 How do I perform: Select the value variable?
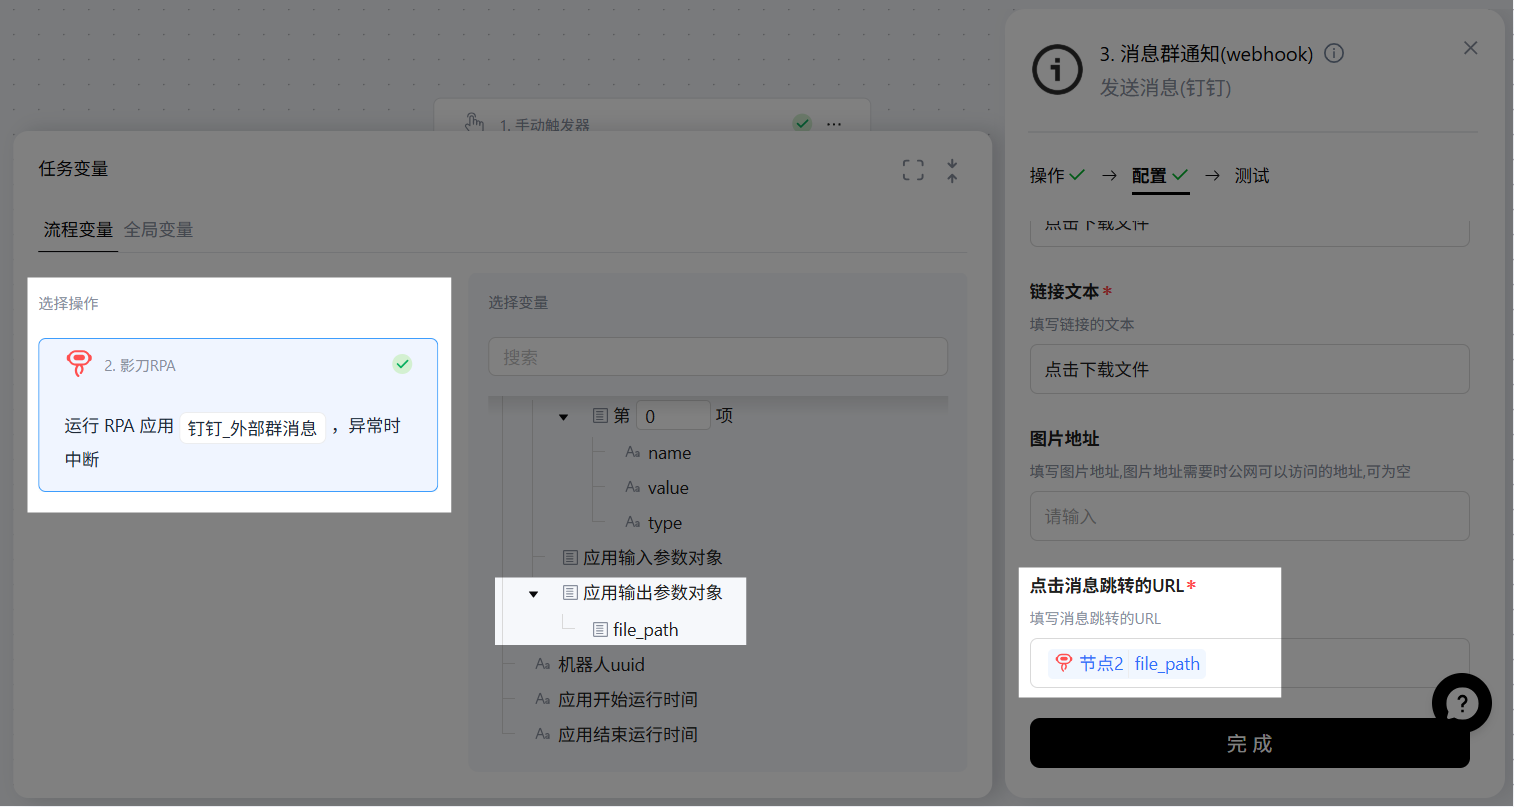click(x=668, y=488)
